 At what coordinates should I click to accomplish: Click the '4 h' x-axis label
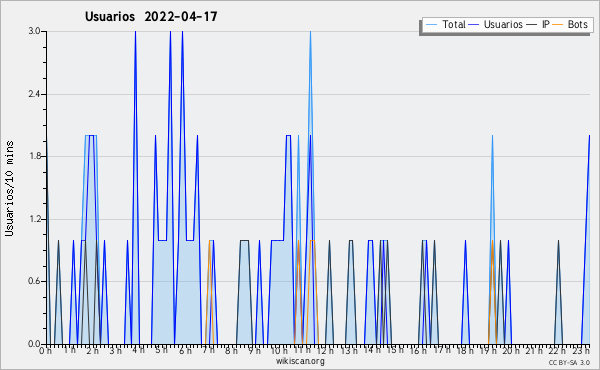coord(139,350)
